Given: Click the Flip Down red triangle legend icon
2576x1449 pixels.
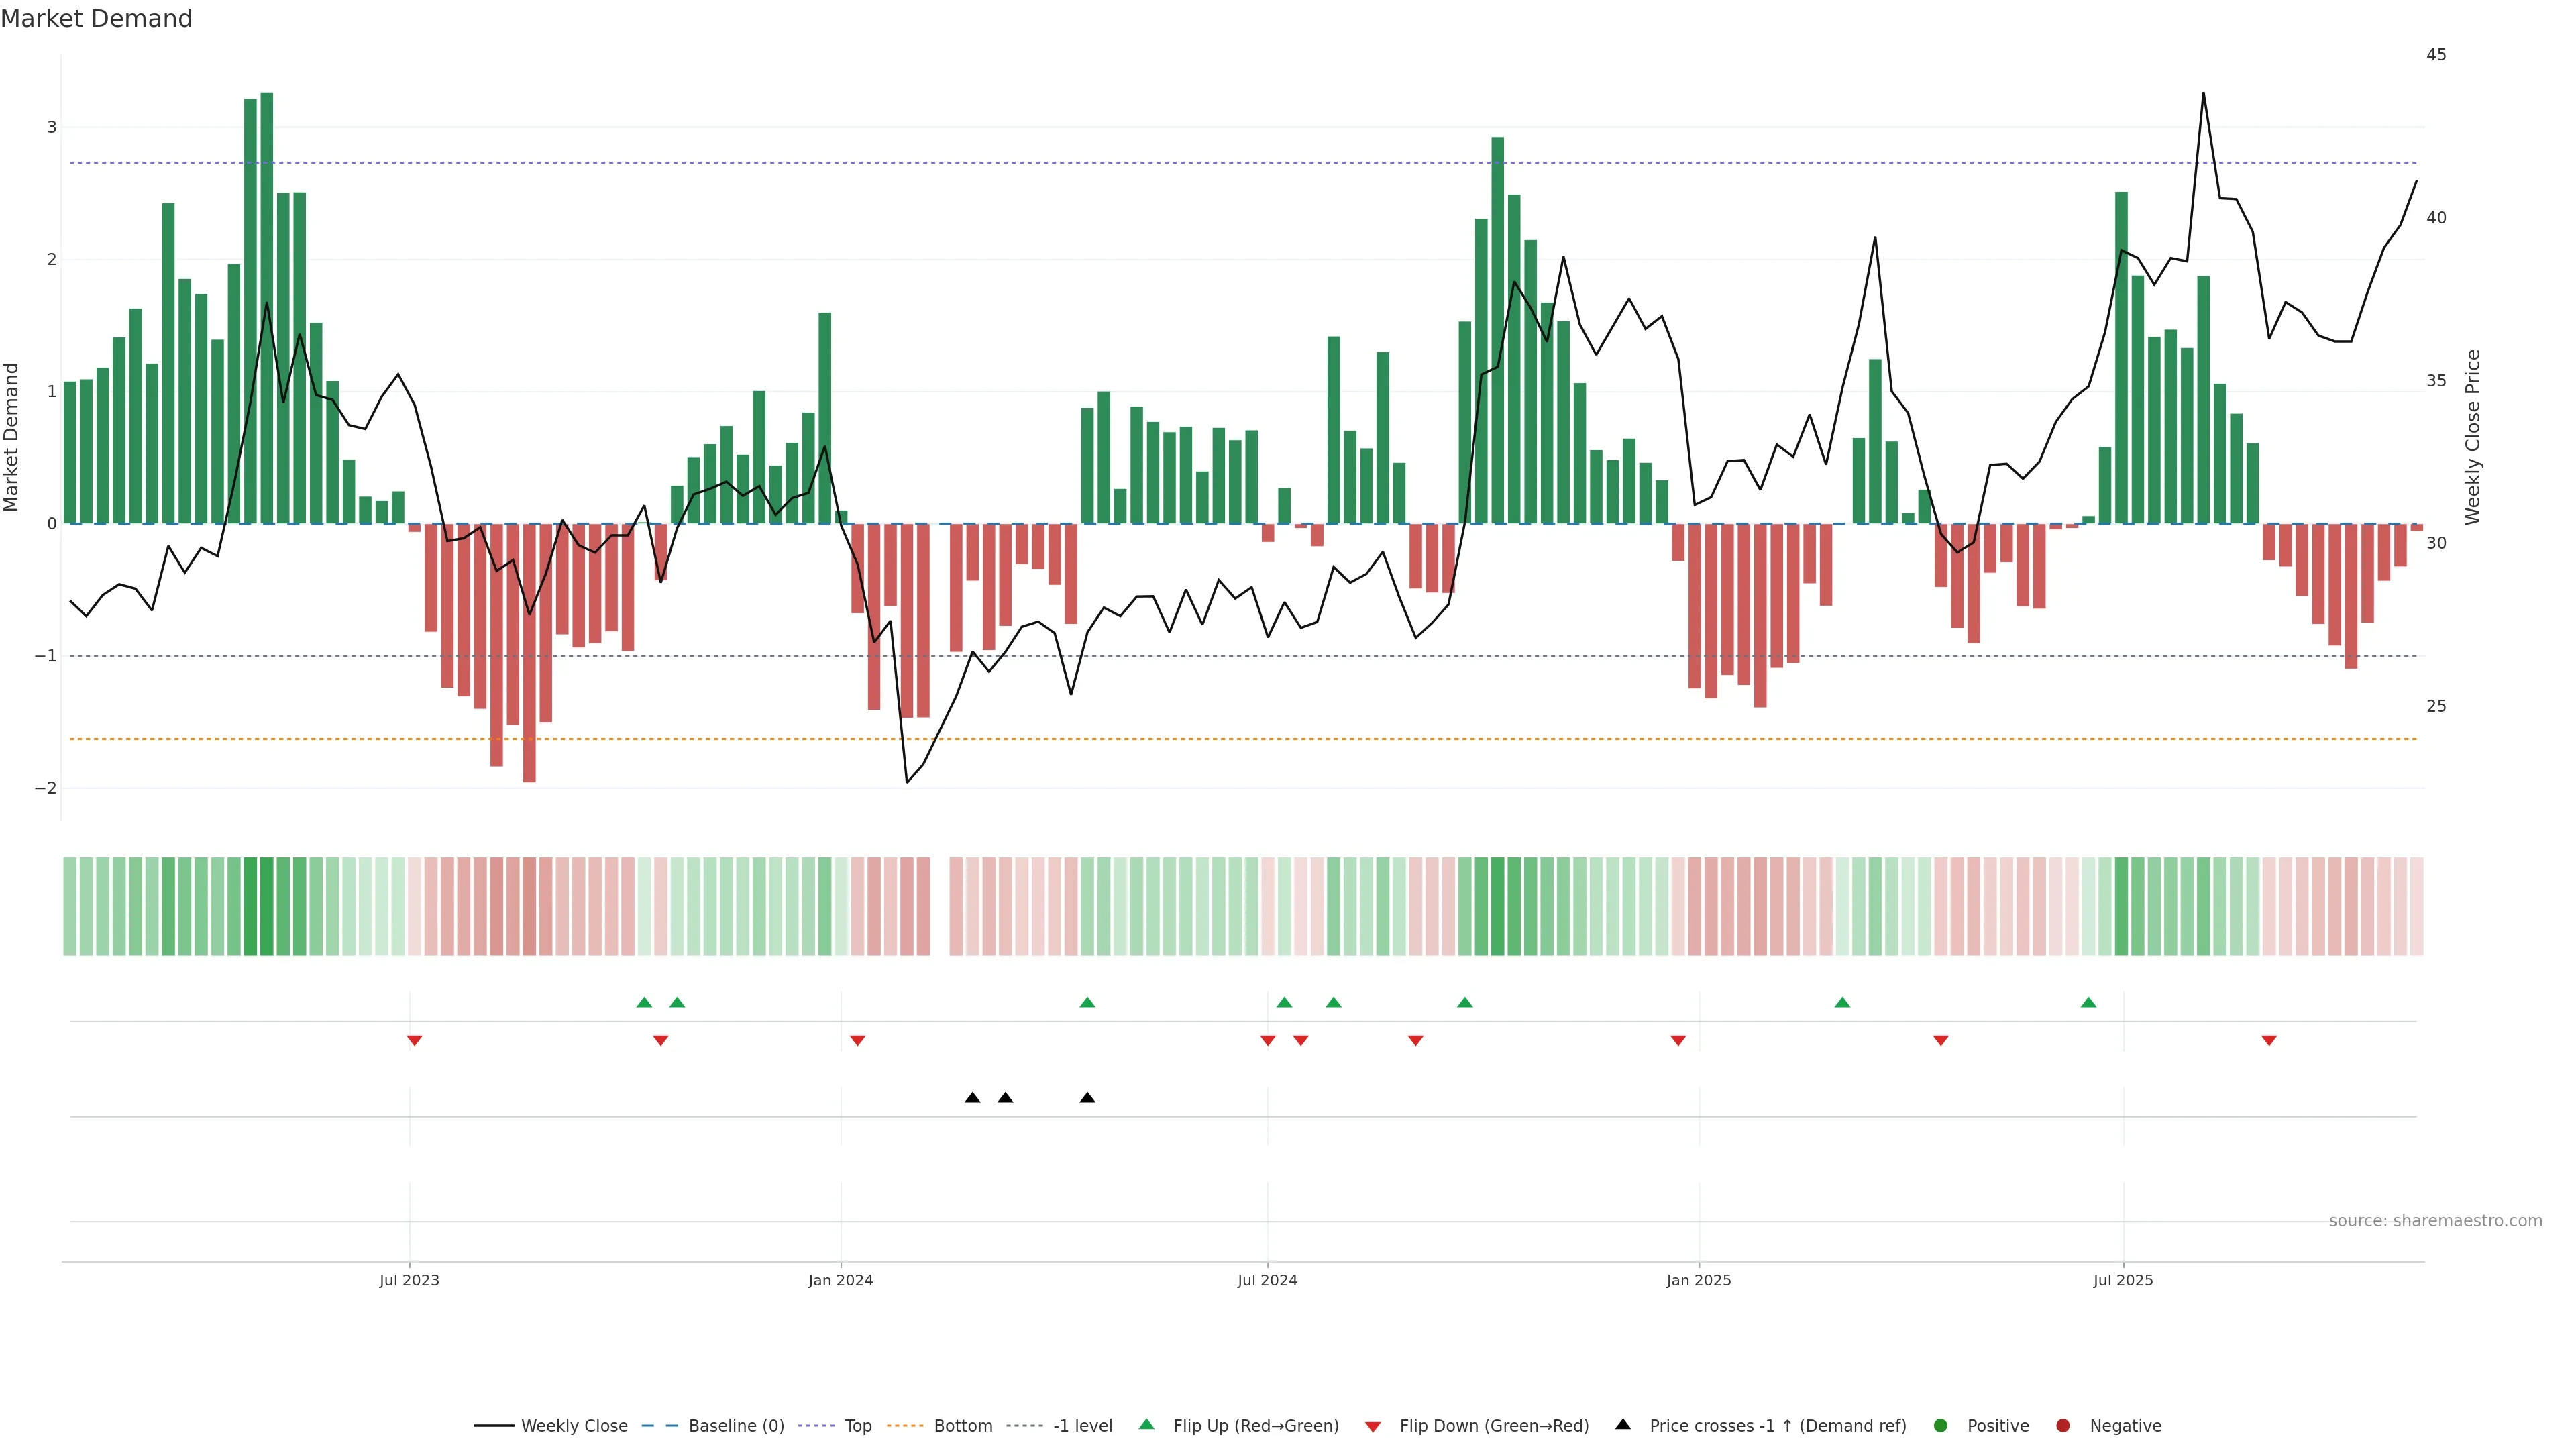Looking at the screenshot, I should click(1373, 1426).
